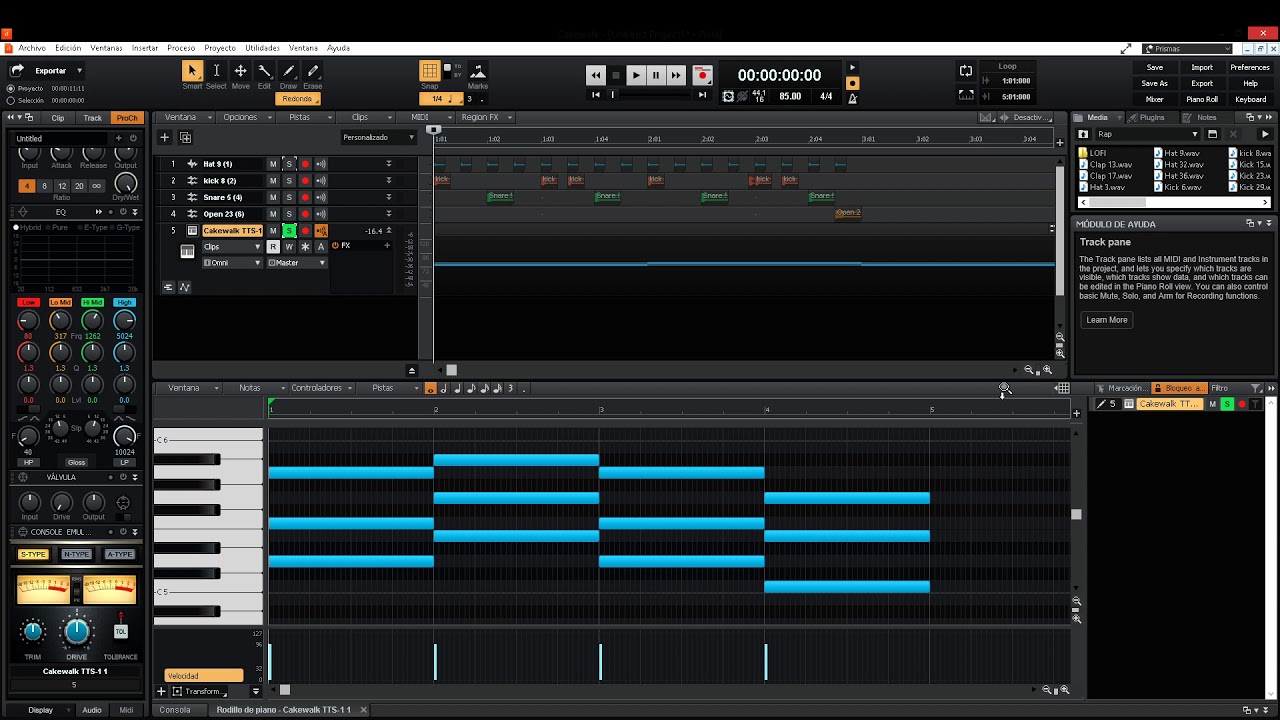
Task: Switch to the Consola tab
Action: [175, 710]
